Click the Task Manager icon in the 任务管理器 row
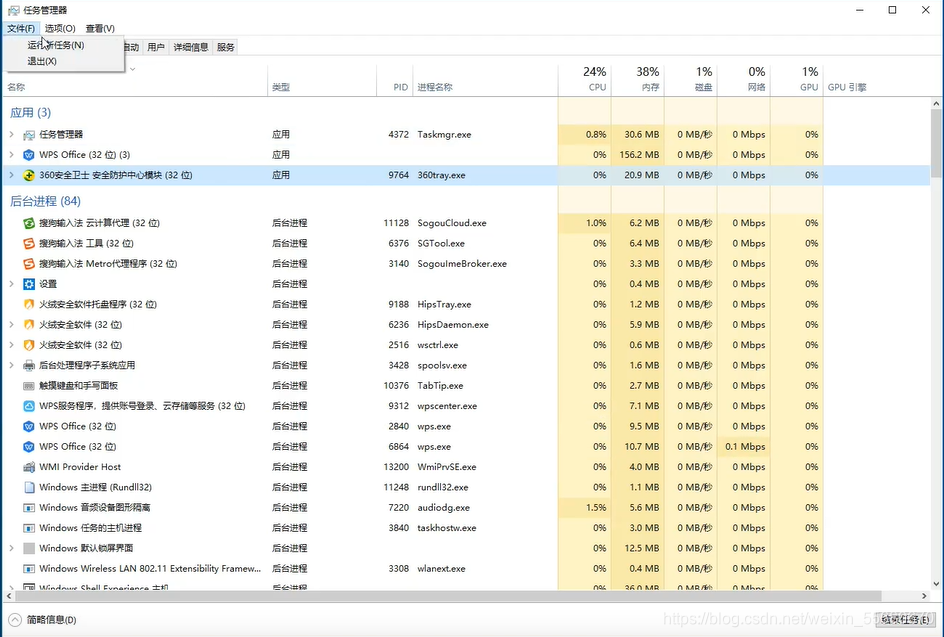 point(29,135)
